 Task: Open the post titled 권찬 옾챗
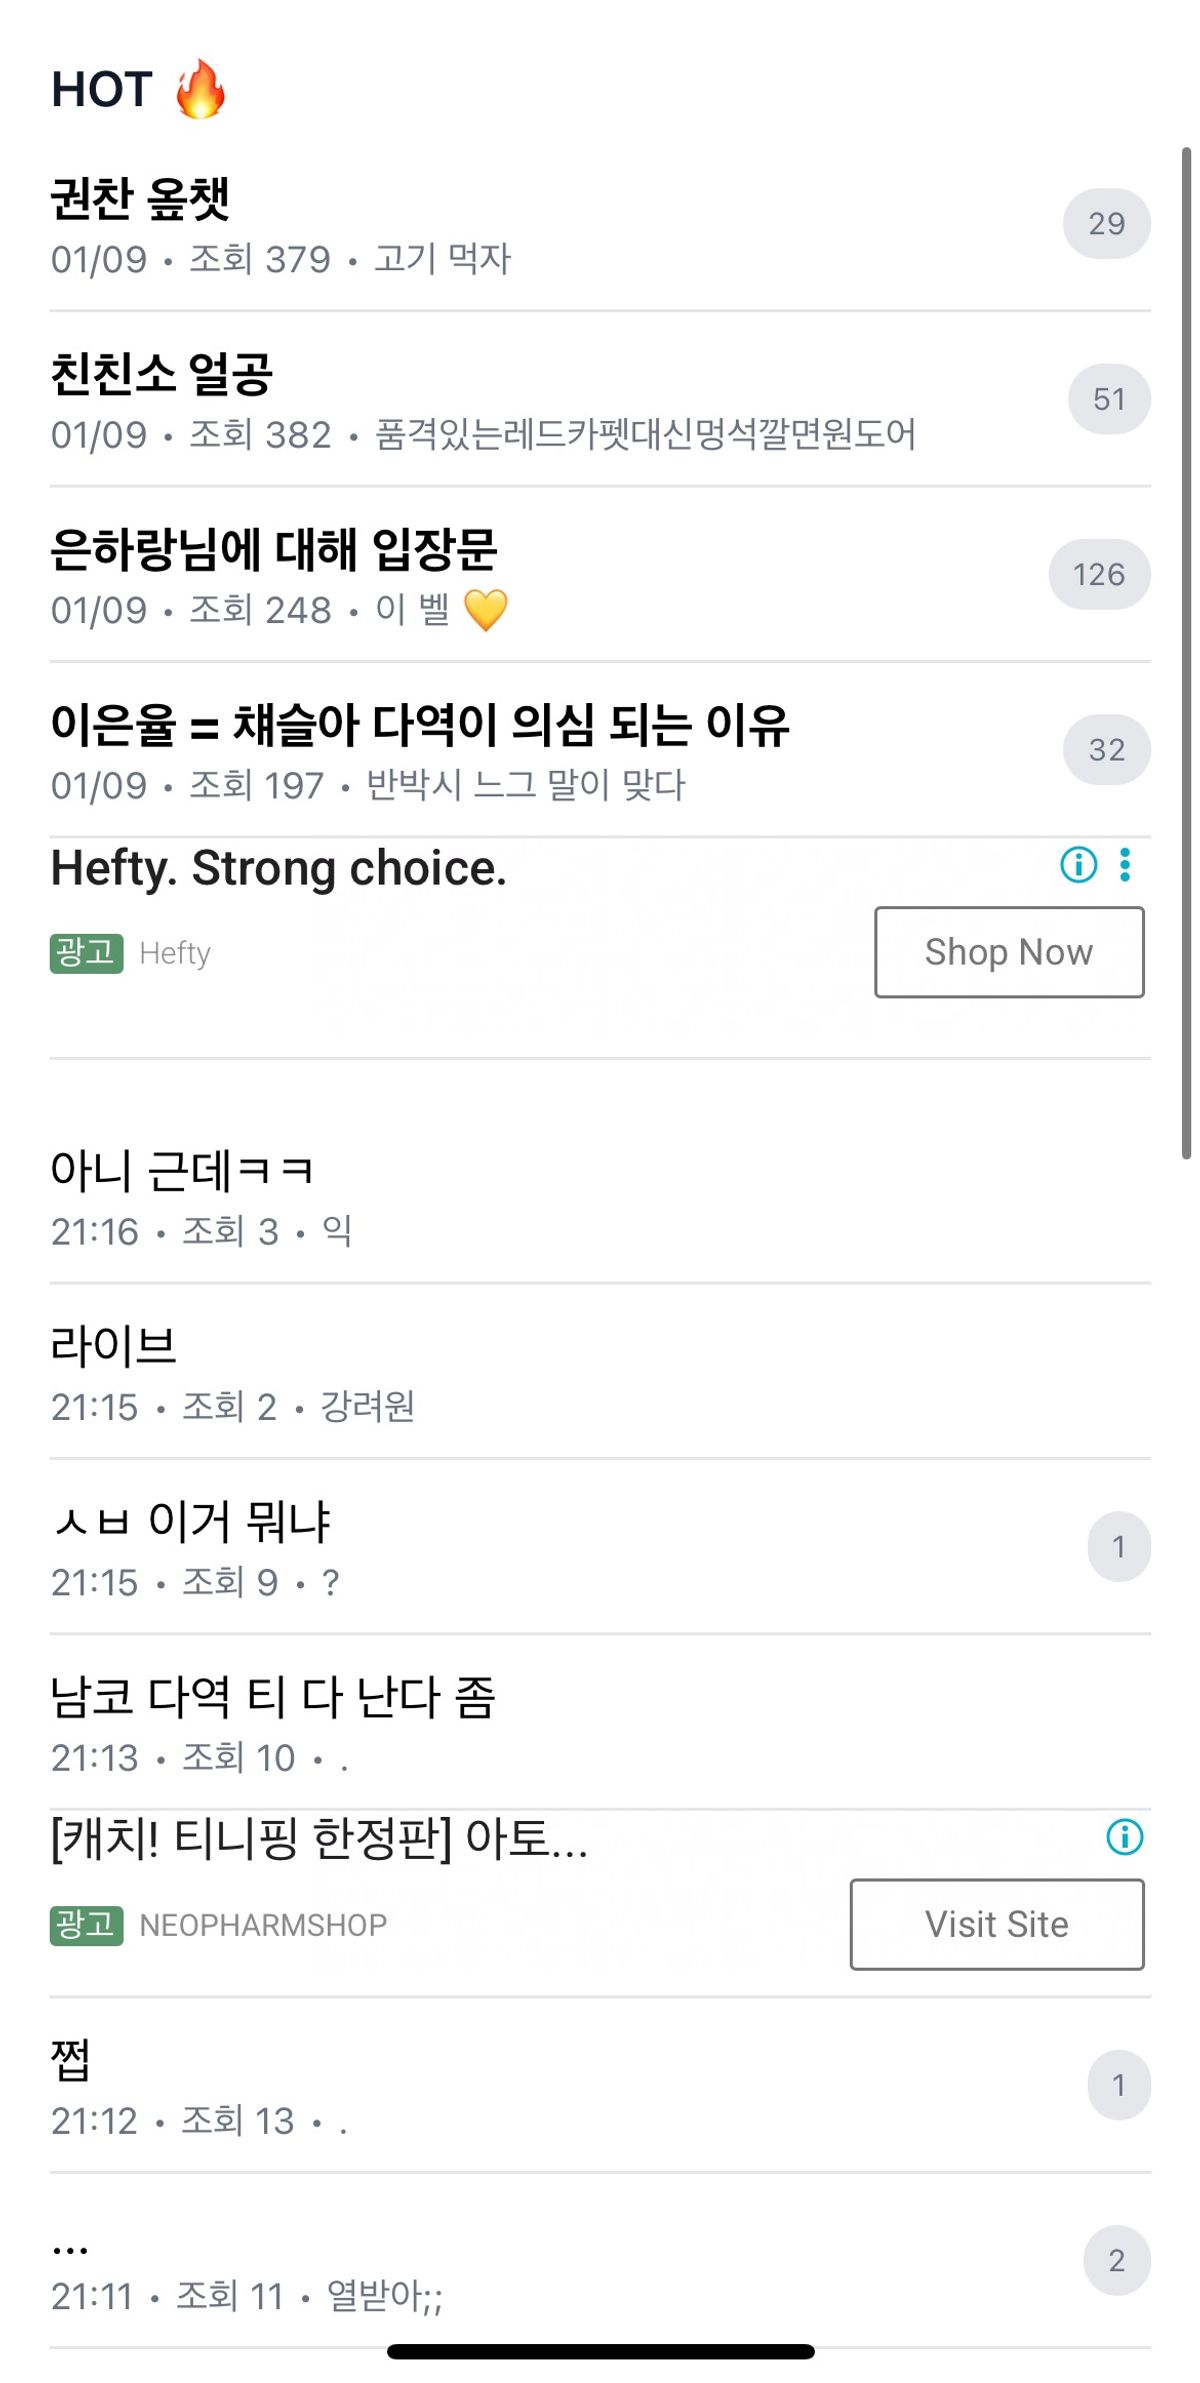(x=141, y=199)
